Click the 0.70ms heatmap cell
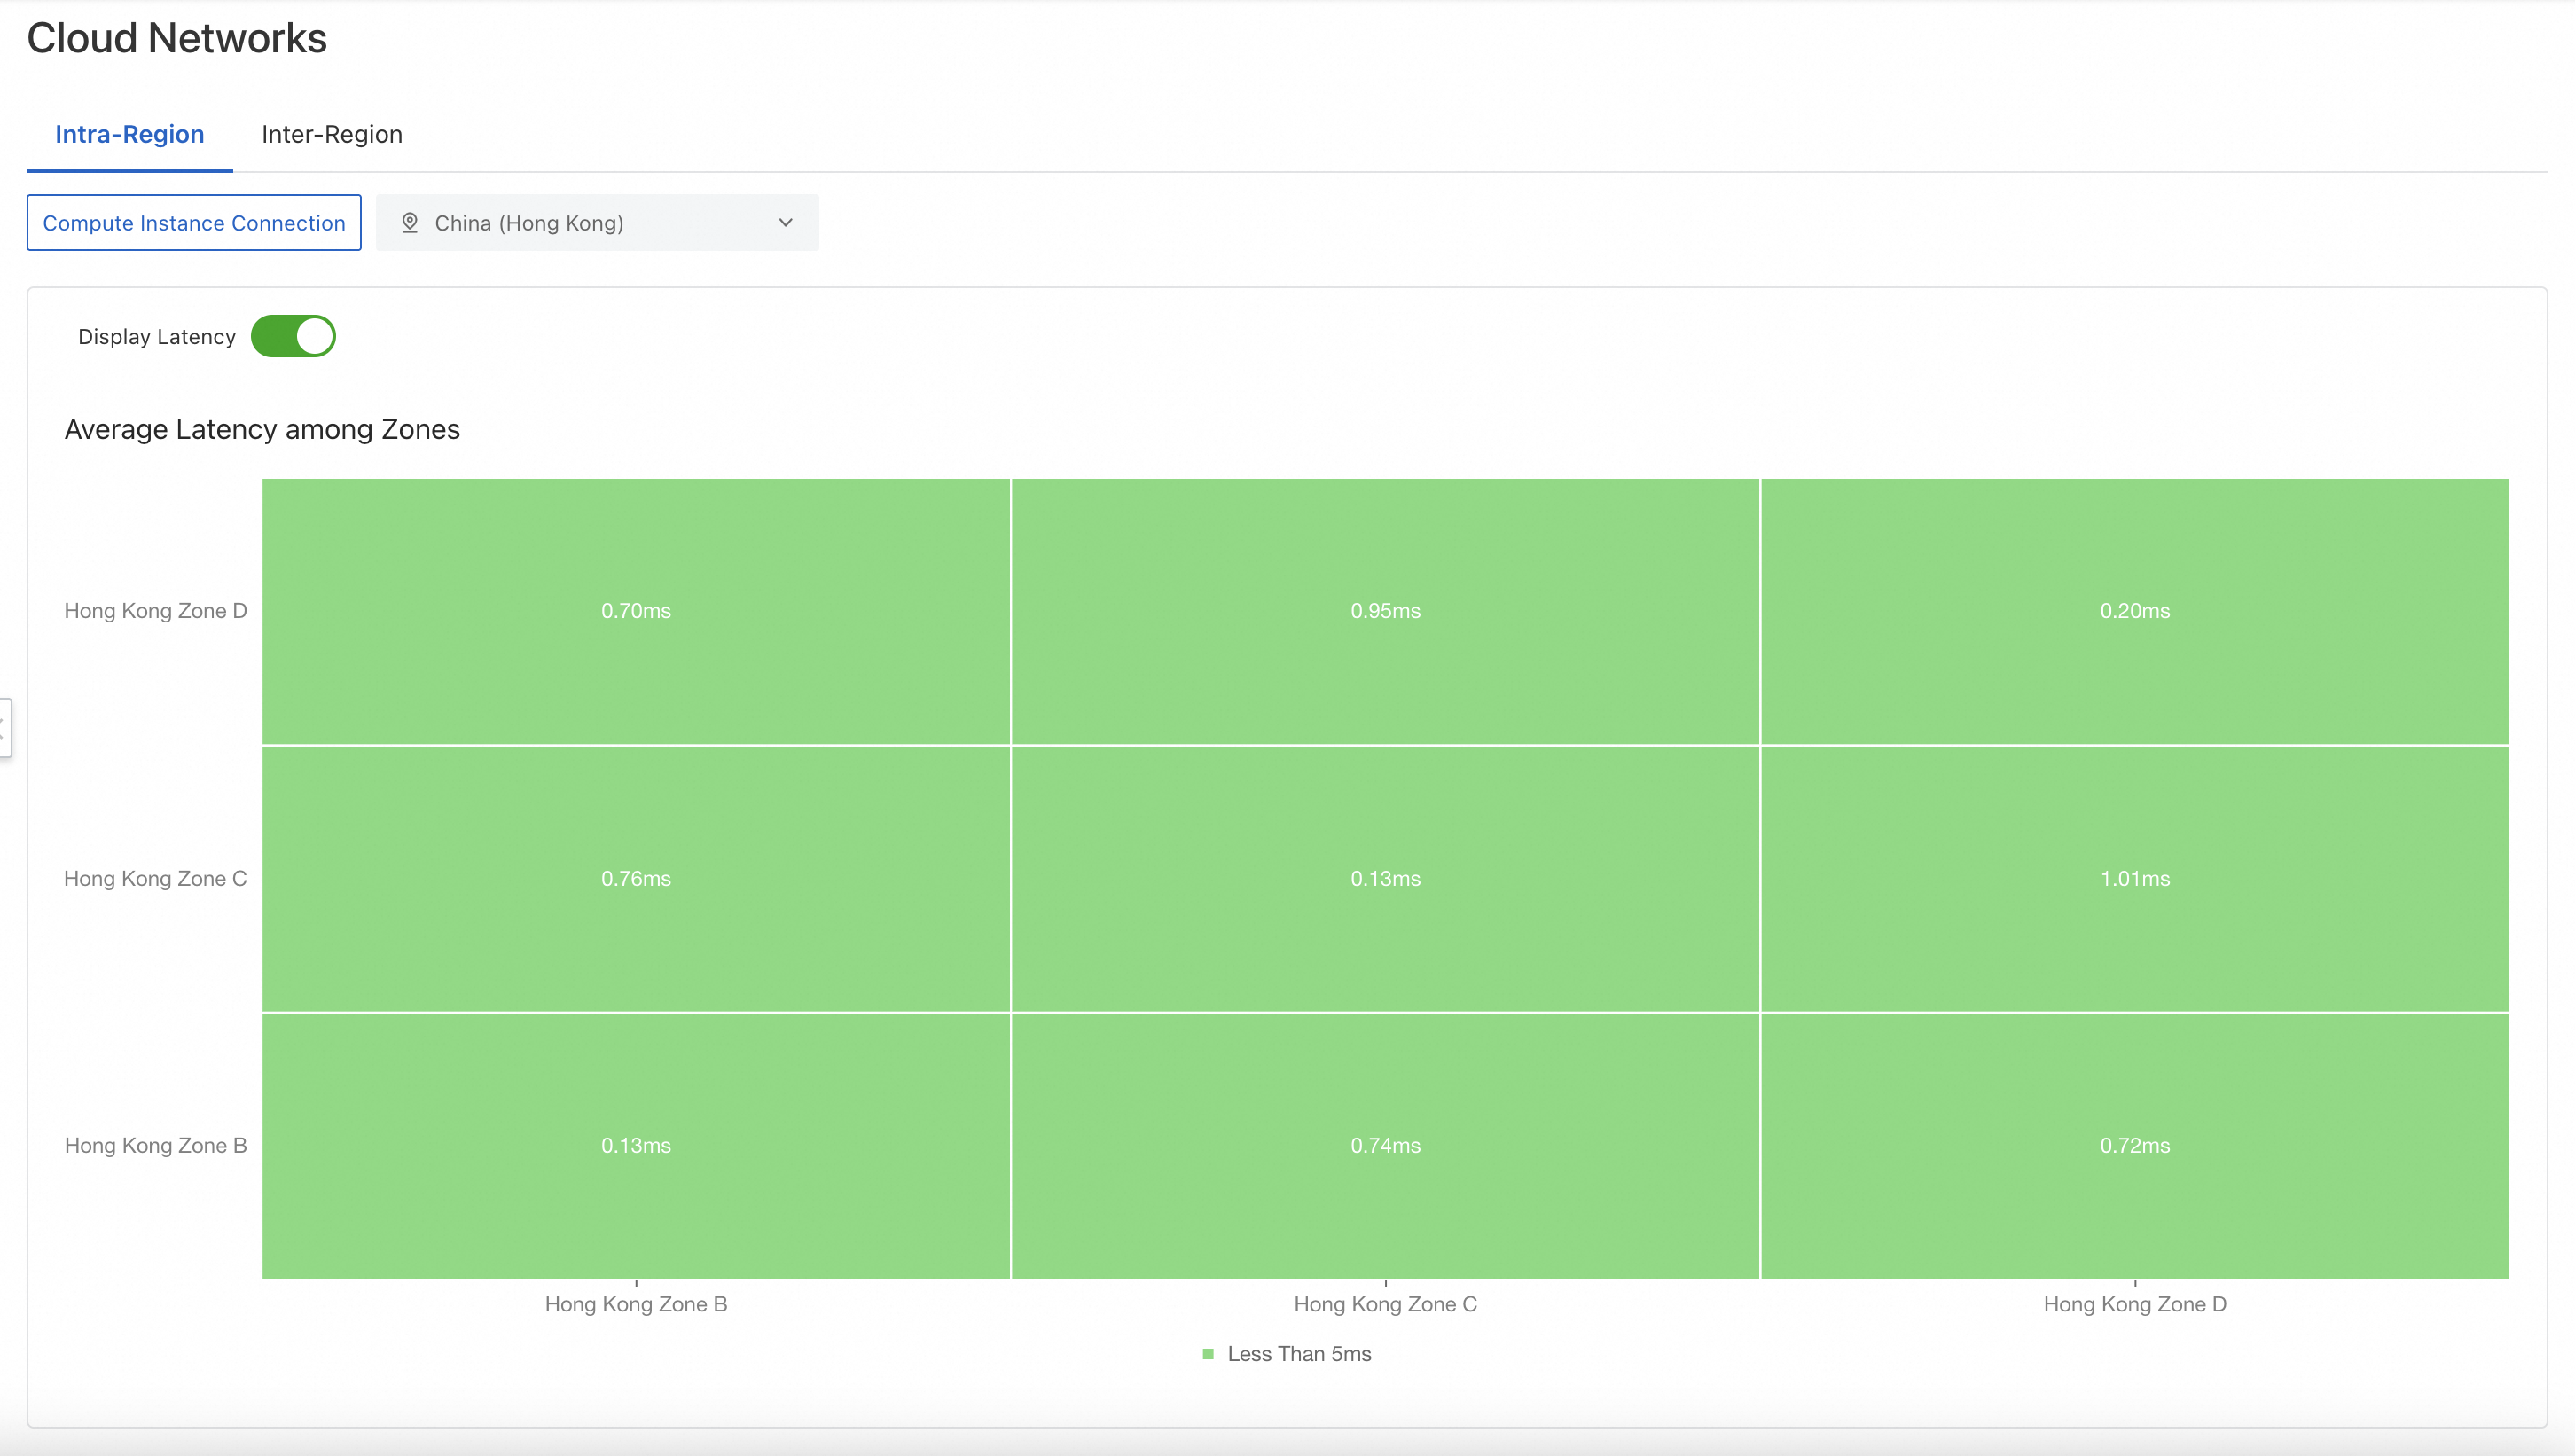The image size is (2575, 1456). coord(636,611)
